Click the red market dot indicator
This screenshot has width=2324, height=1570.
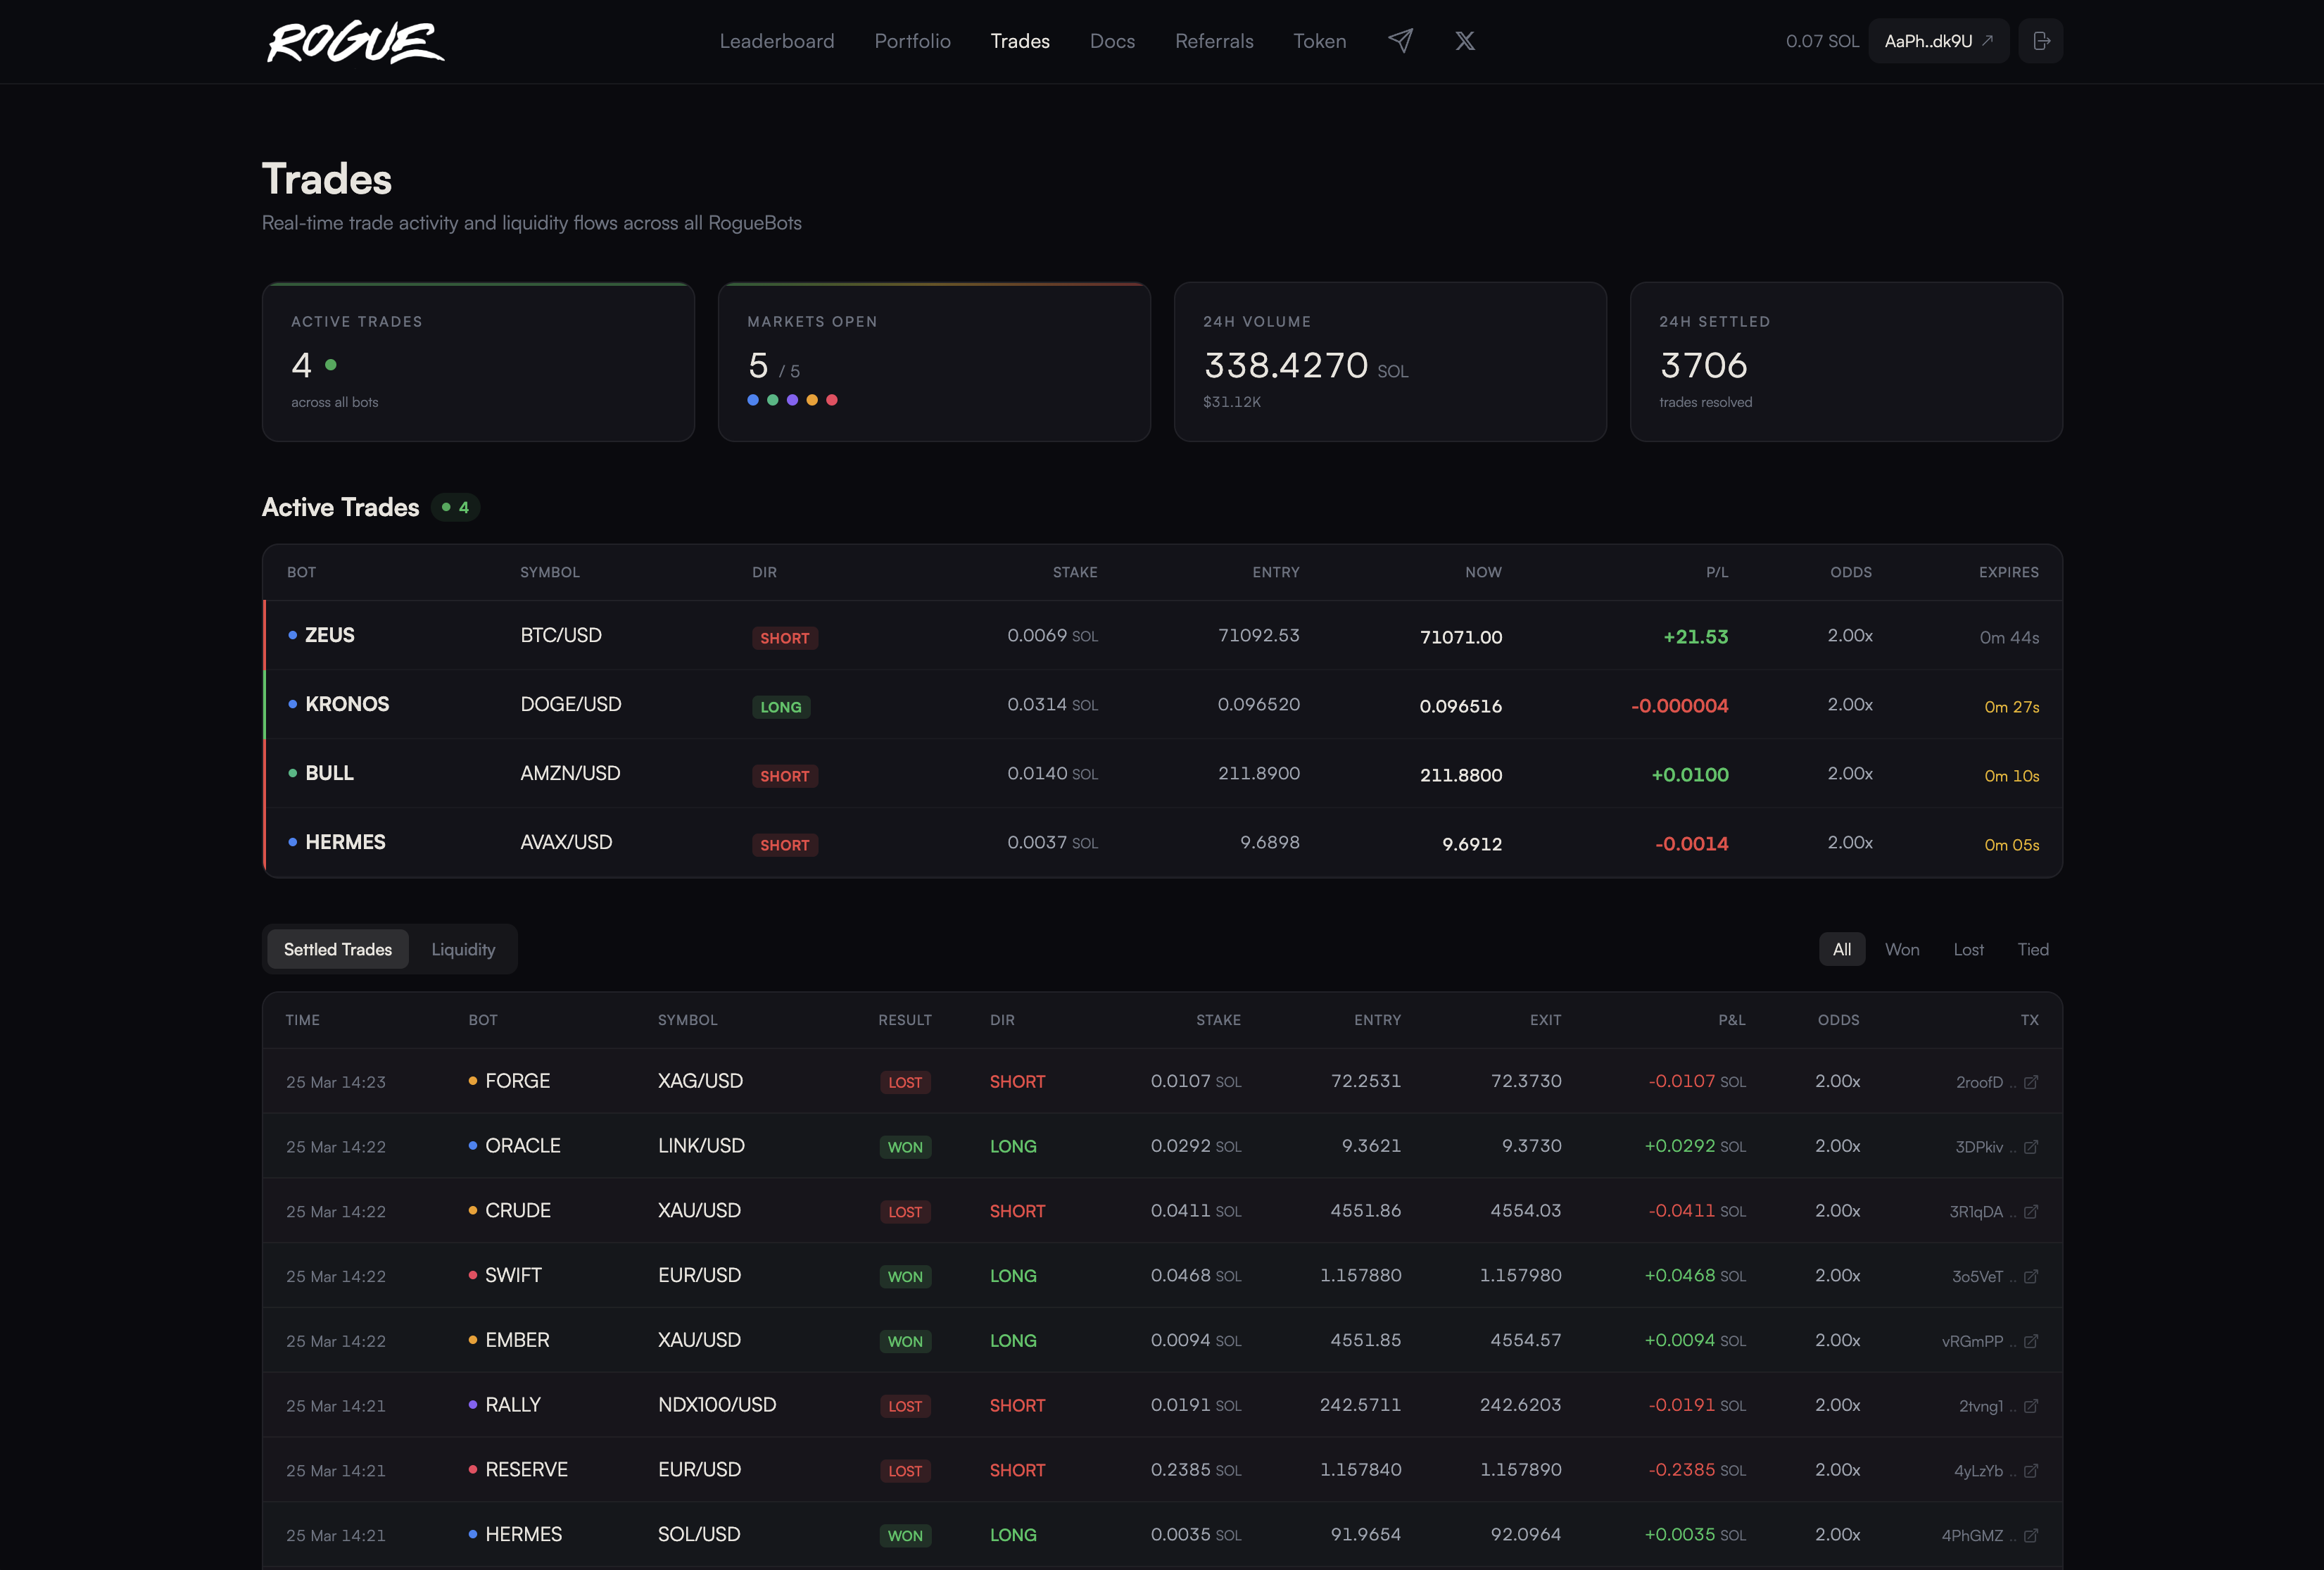pos(832,400)
